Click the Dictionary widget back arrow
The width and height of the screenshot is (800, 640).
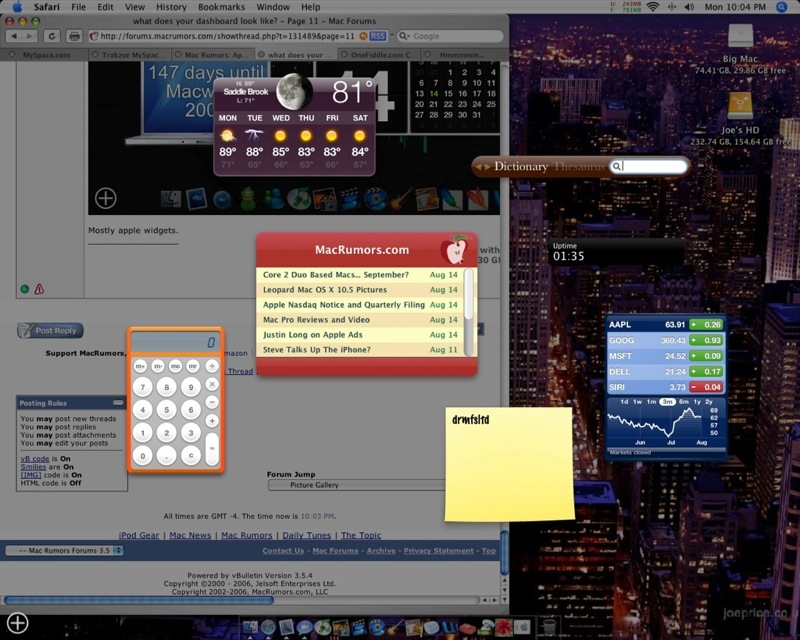tap(479, 166)
